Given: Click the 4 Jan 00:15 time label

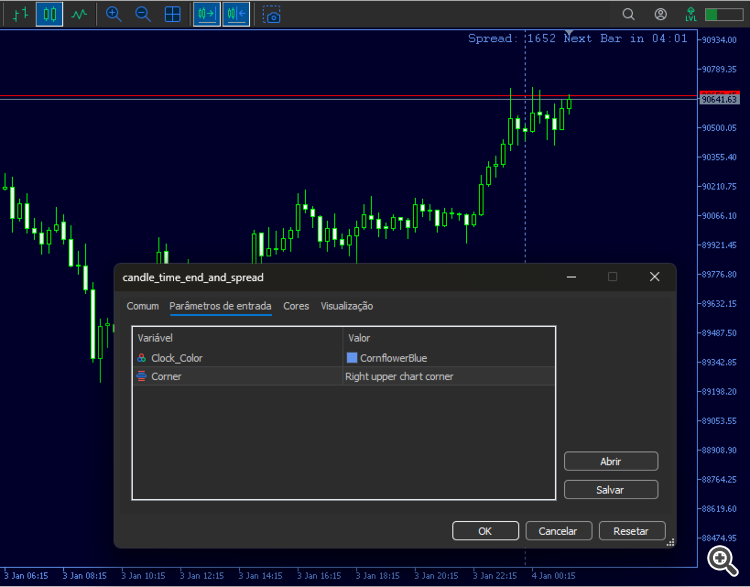Looking at the screenshot, I should coord(553,576).
